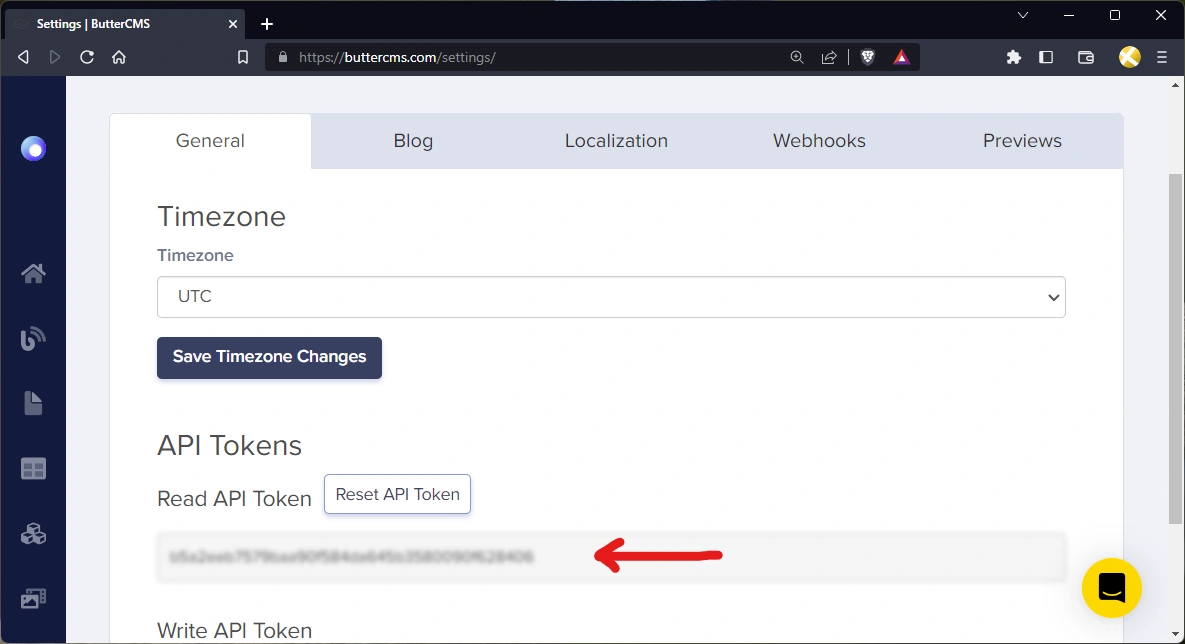The height and width of the screenshot is (644, 1185).
Task: Click the browser home icon
Action: click(x=119, y=57)
